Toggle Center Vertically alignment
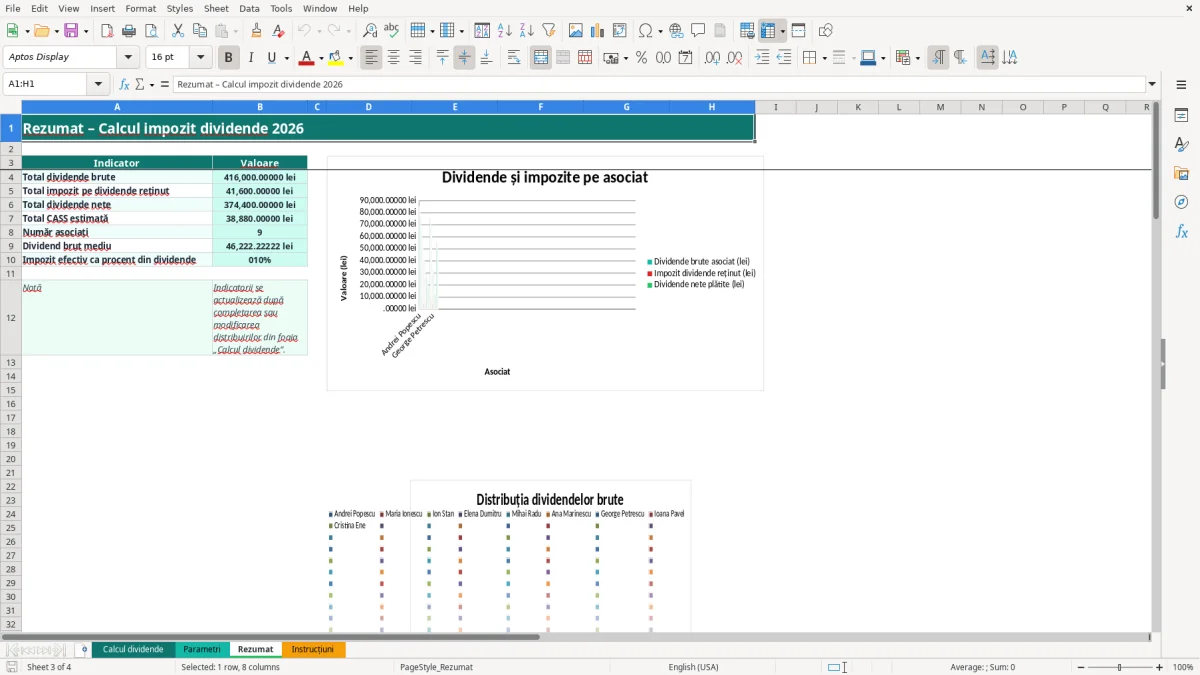Viewport: 1200px width, 675px height. [x=465, y=58]
